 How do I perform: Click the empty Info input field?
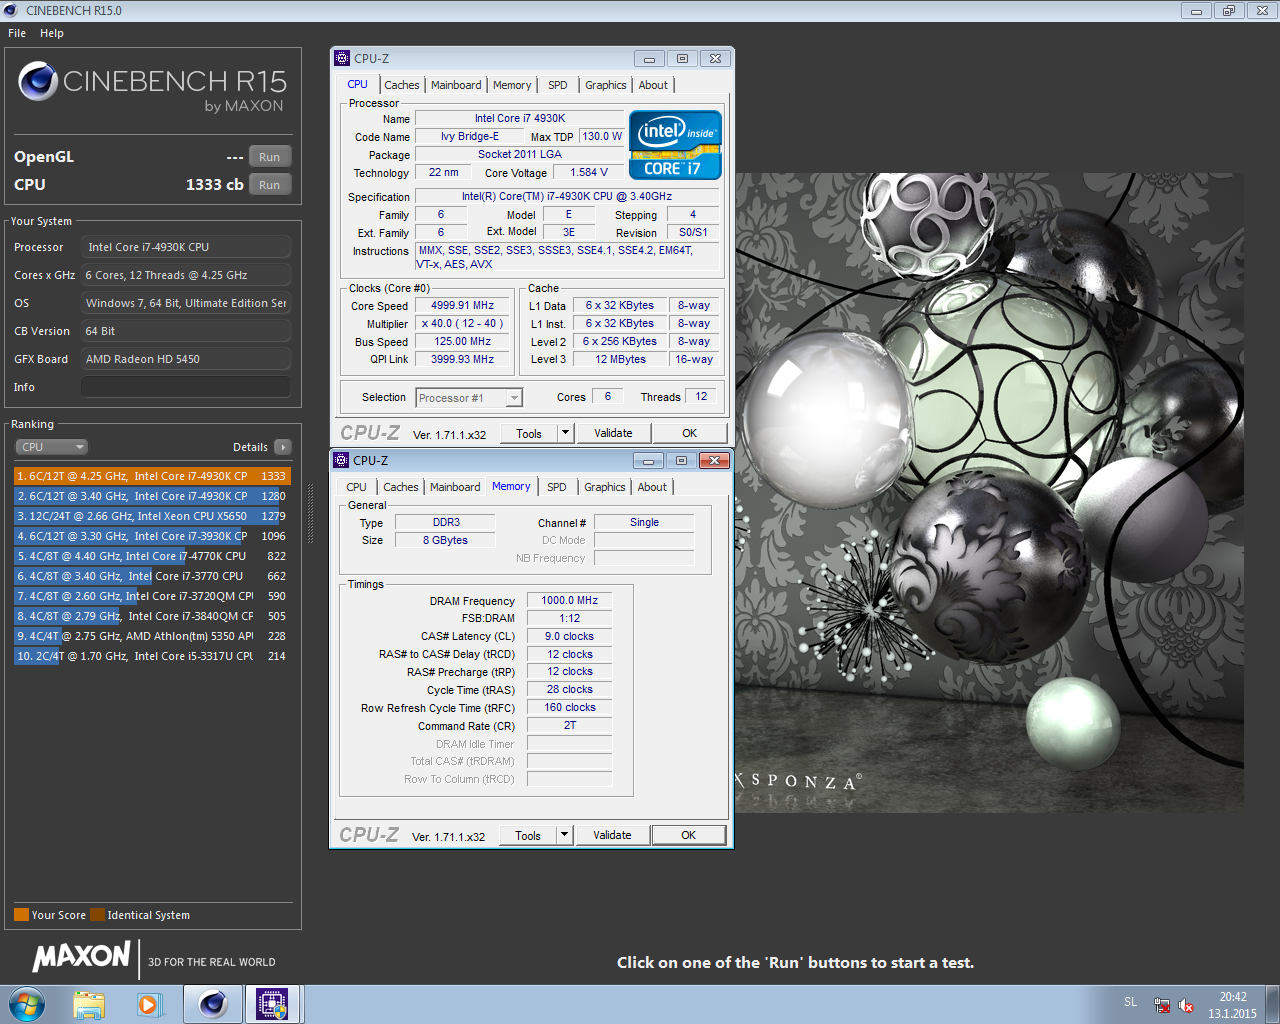tap(186, 387)
